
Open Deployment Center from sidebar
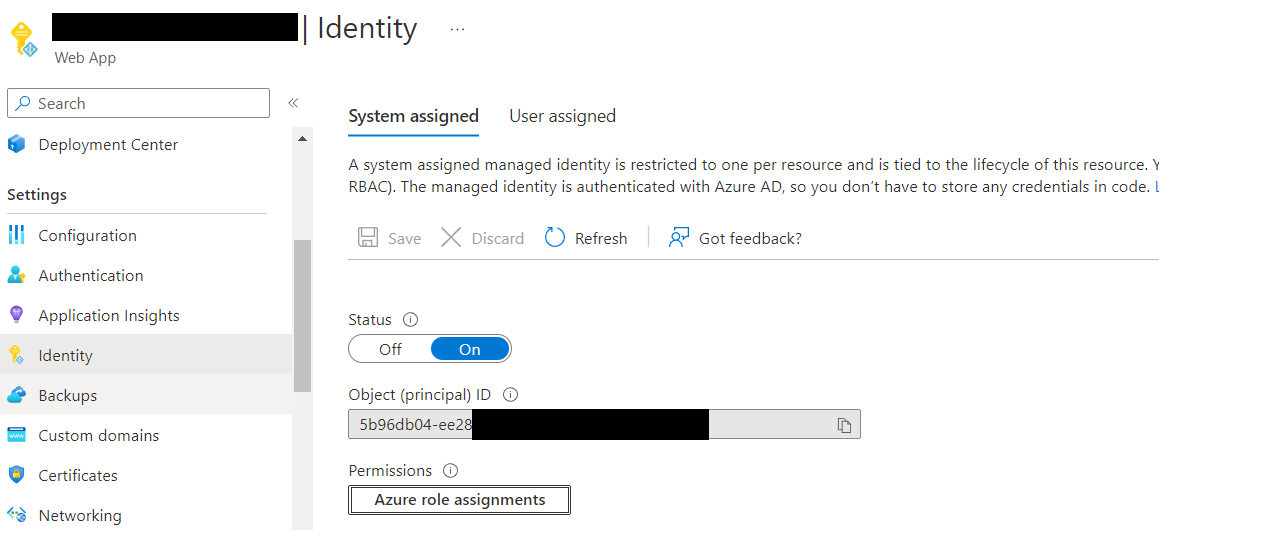pyautogui.click(x=108, y=145)
